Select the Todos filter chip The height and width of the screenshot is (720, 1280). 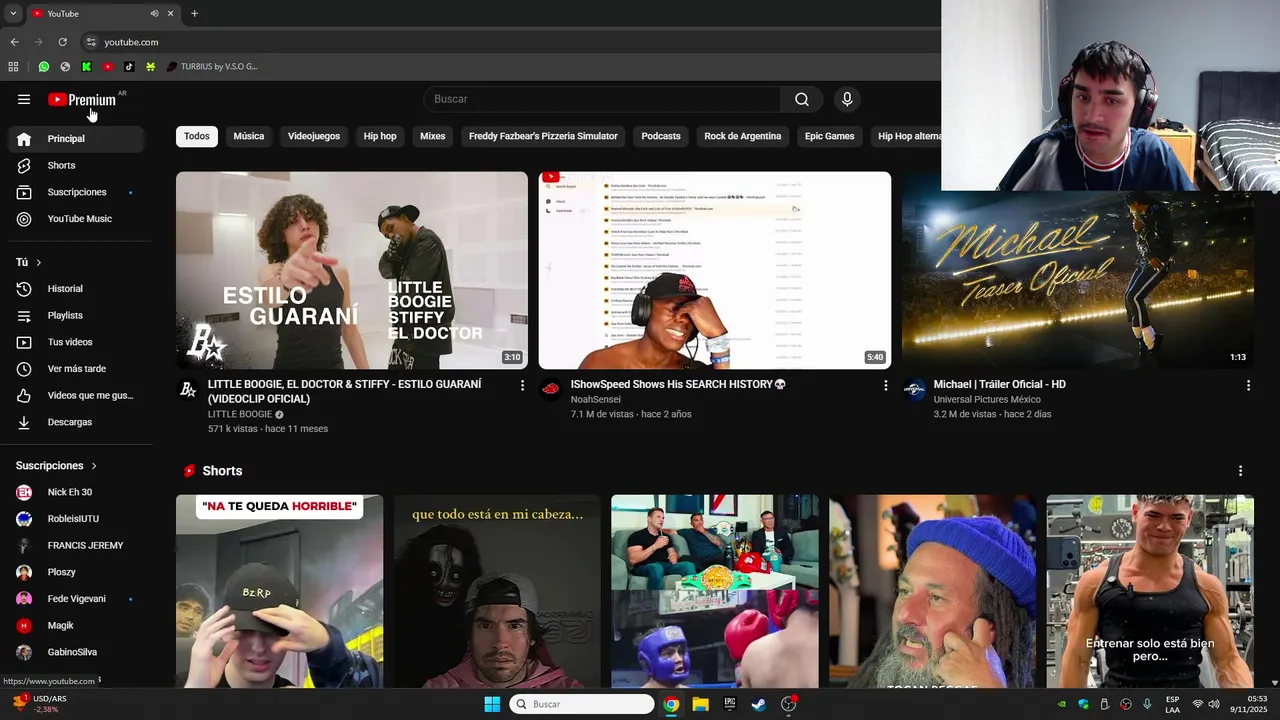click(x=197, y=136)
